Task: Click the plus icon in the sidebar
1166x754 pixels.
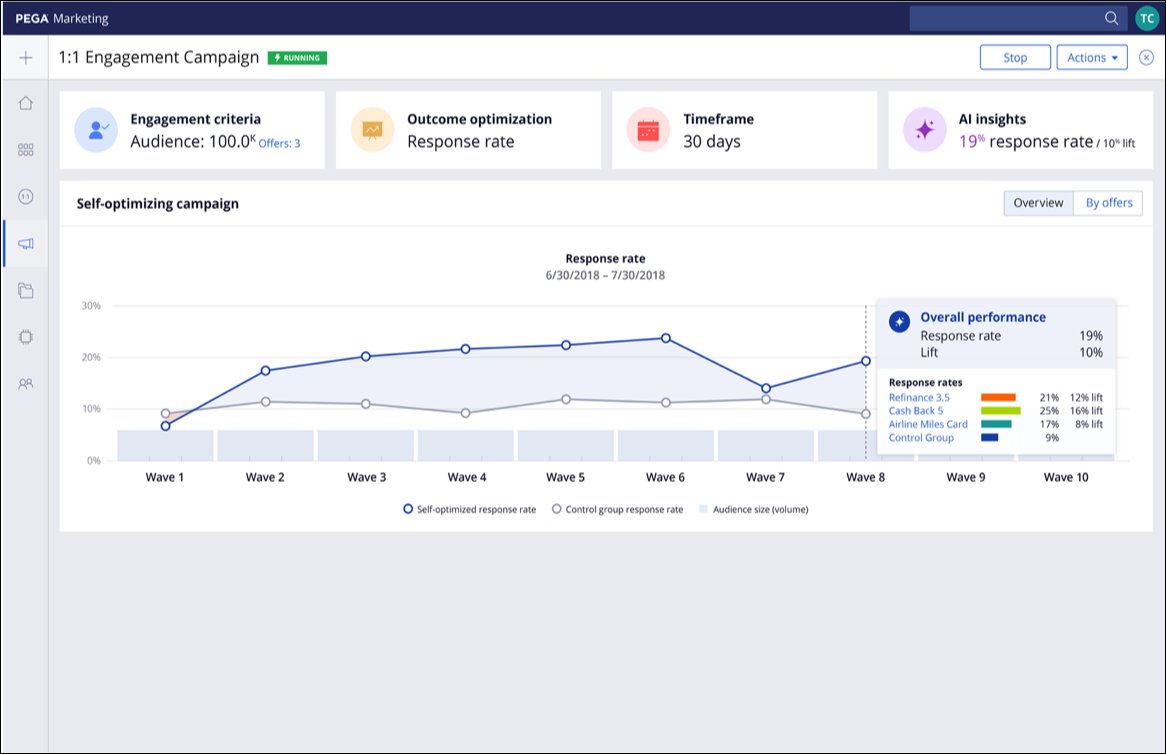Action: pos(26,57)
